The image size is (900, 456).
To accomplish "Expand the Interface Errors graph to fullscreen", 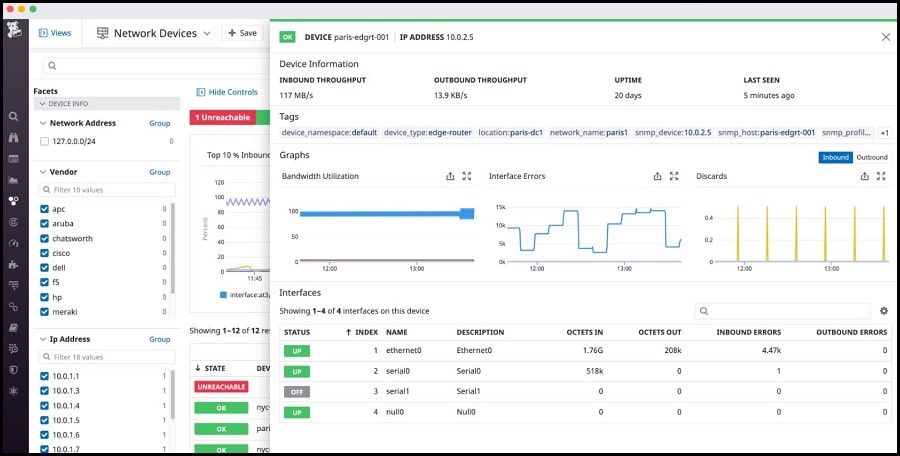I will [674, 176].
